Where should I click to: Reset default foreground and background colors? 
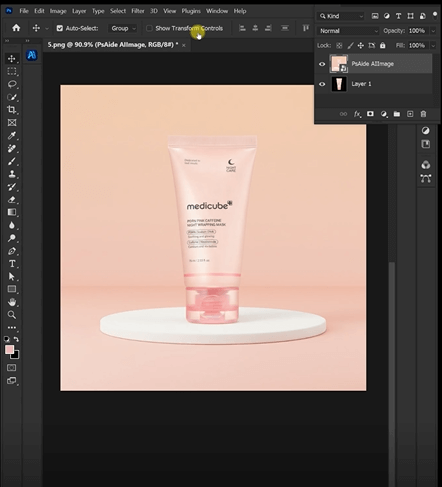(x=6, y=339)
